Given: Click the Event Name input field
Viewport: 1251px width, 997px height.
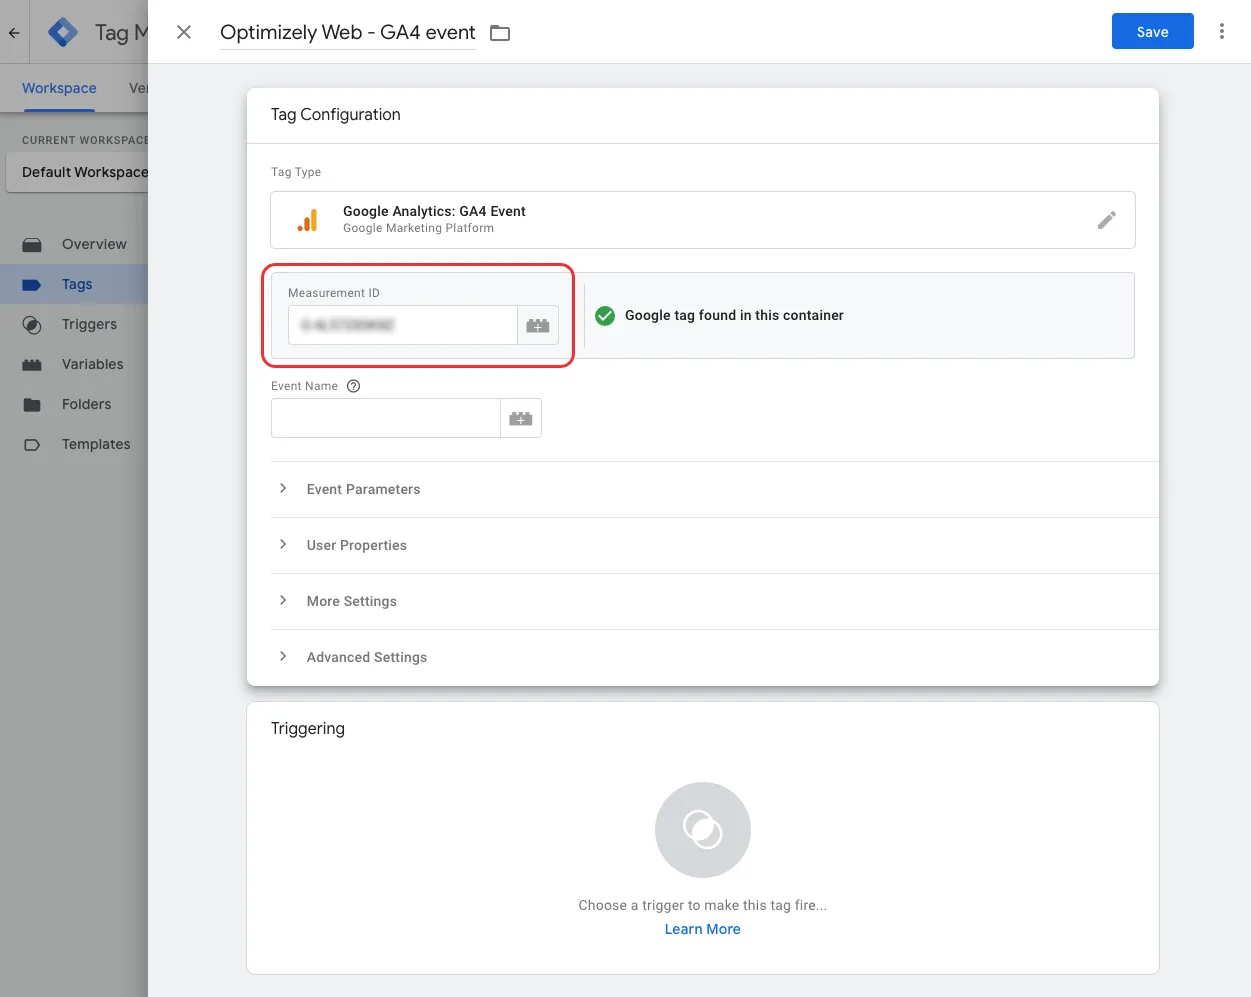Looking at the screenshot, I should [386, 418].
